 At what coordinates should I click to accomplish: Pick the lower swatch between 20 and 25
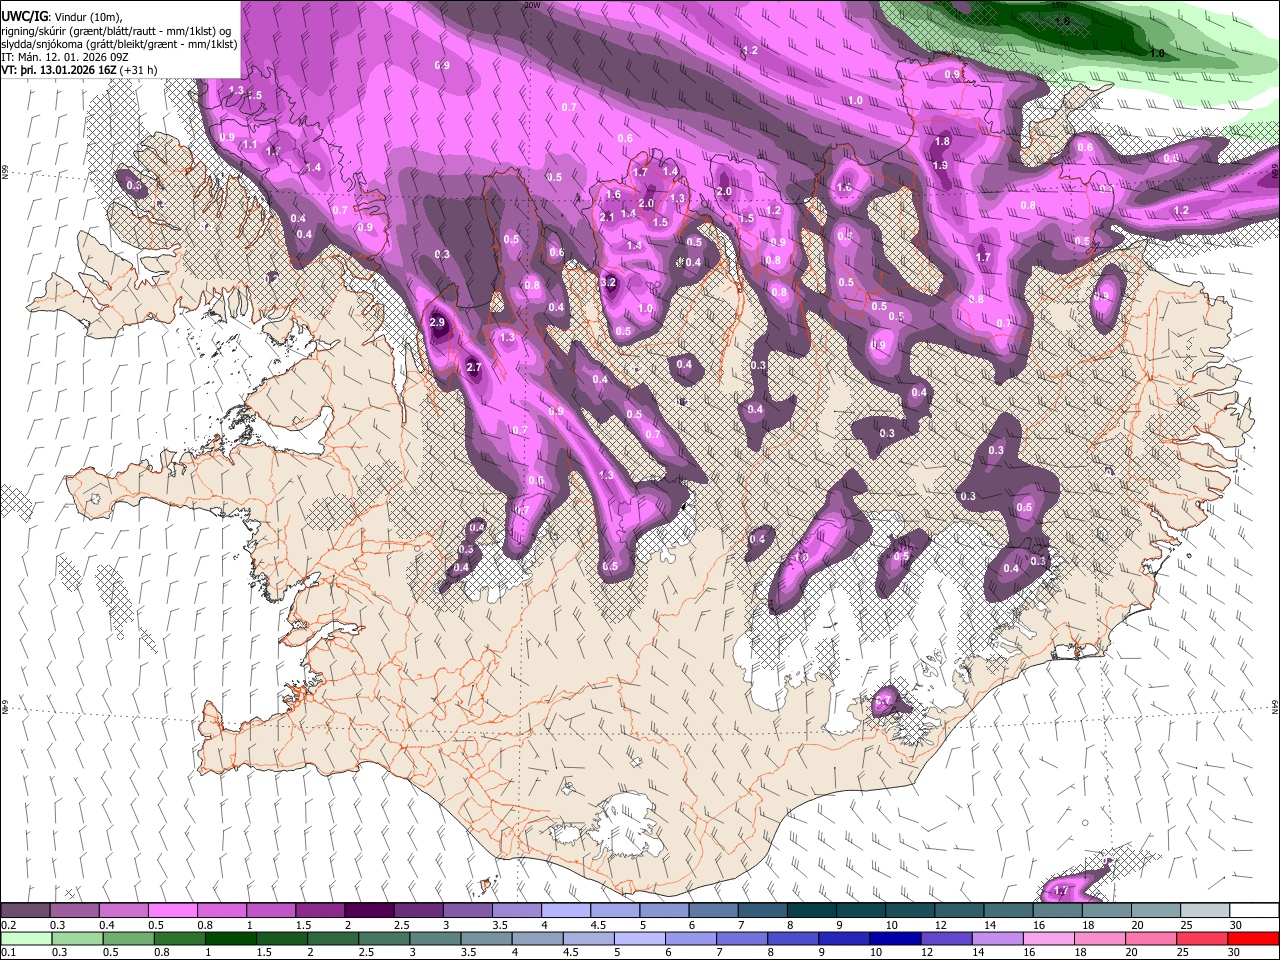click(1151, 938)
